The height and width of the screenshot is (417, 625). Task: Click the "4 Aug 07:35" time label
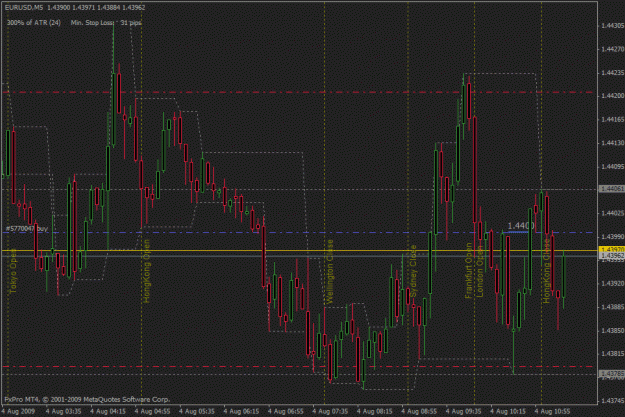(x=330, y=411)
